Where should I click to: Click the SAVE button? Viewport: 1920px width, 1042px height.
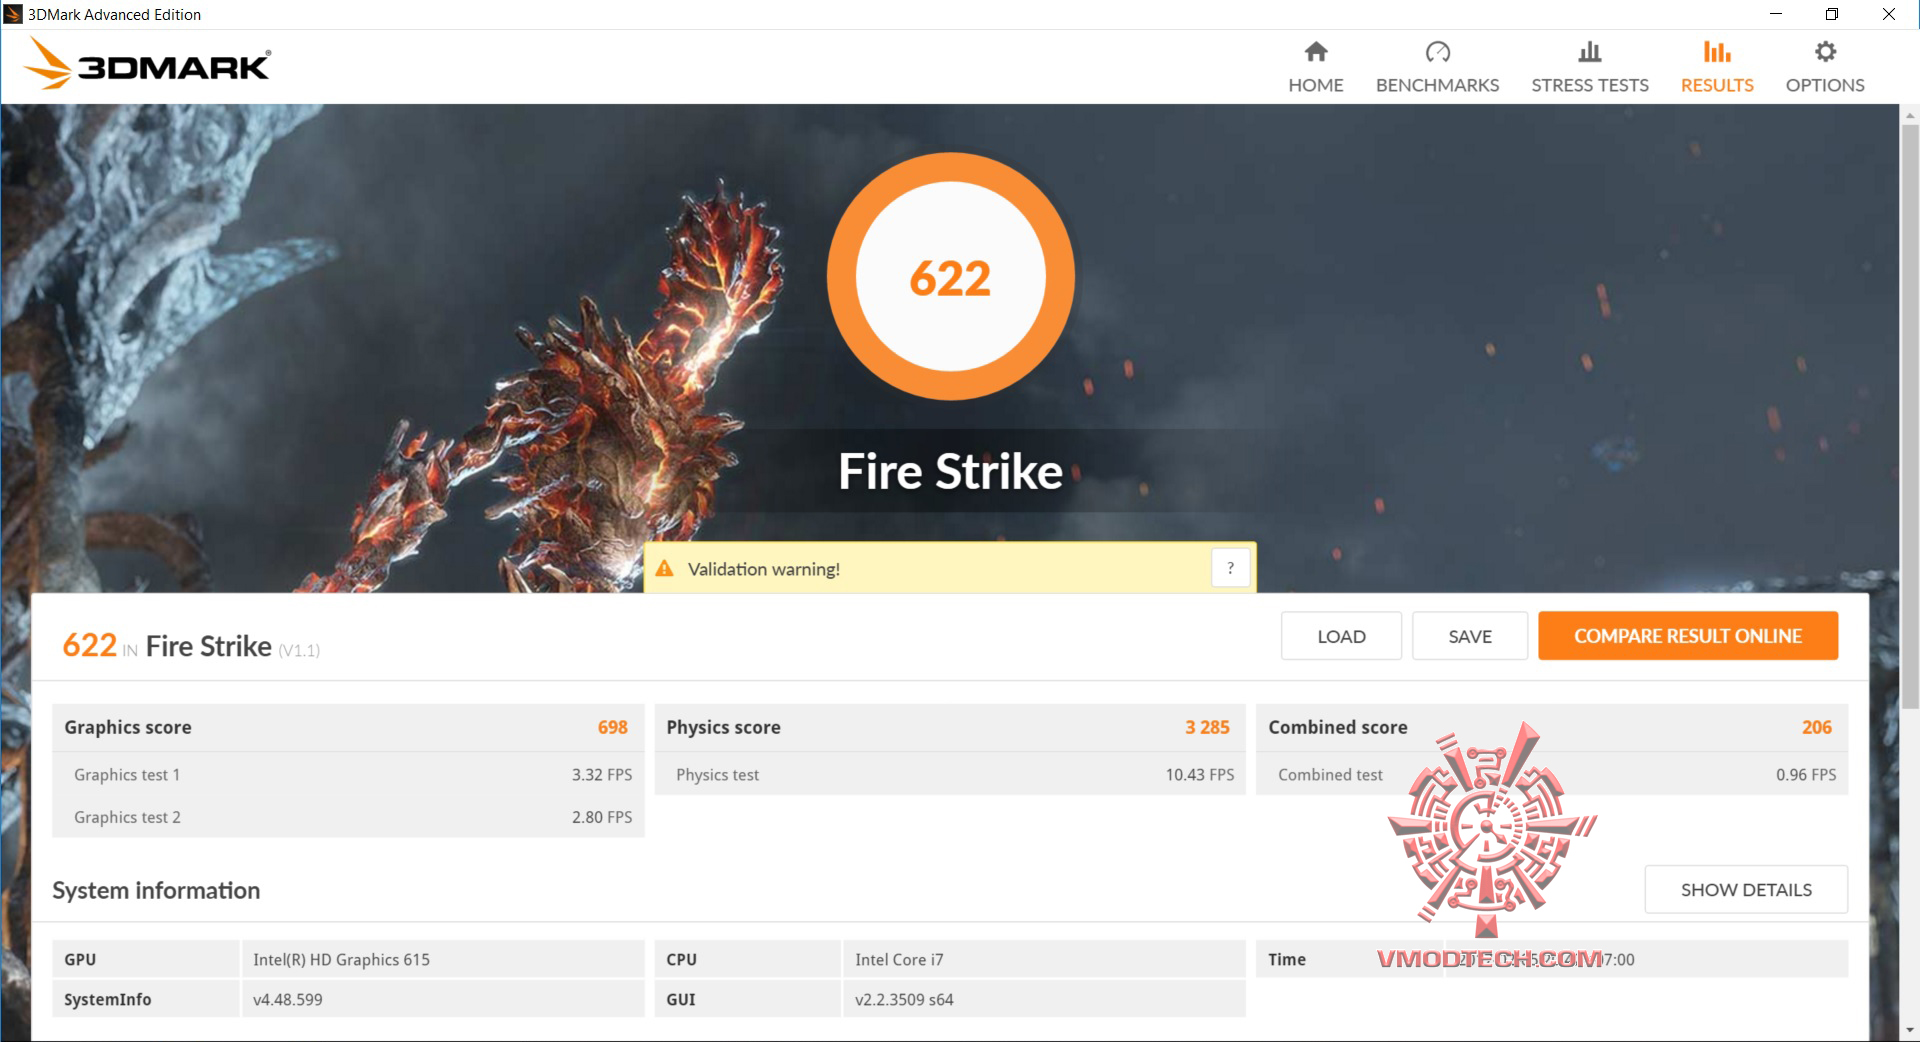click(x=1470, y=636)
